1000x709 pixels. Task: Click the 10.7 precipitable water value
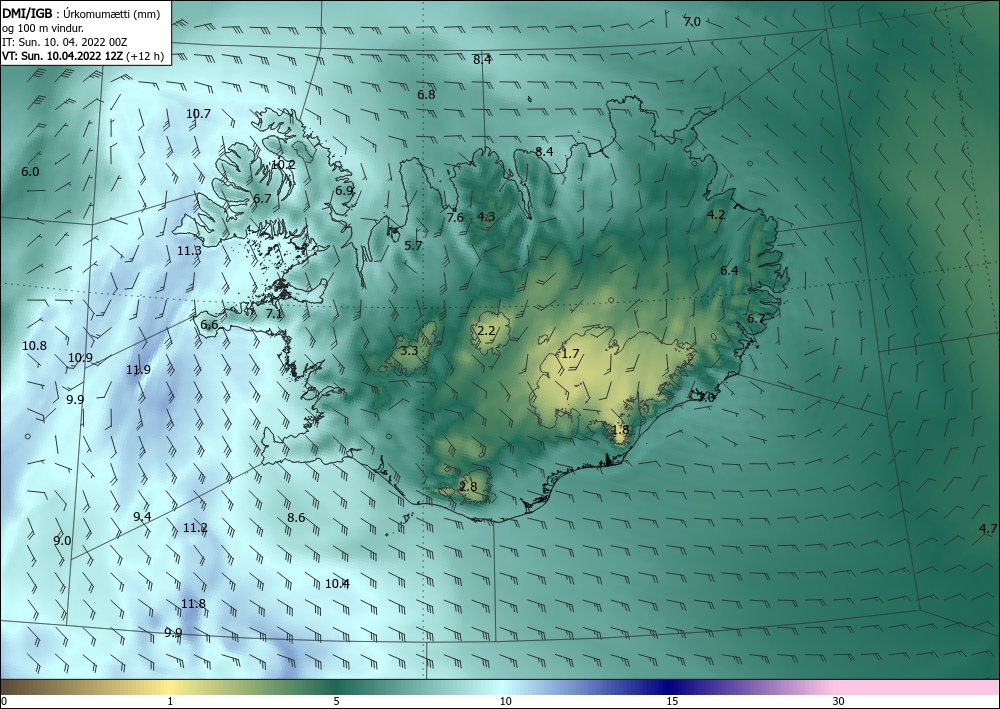coord(198,113)
